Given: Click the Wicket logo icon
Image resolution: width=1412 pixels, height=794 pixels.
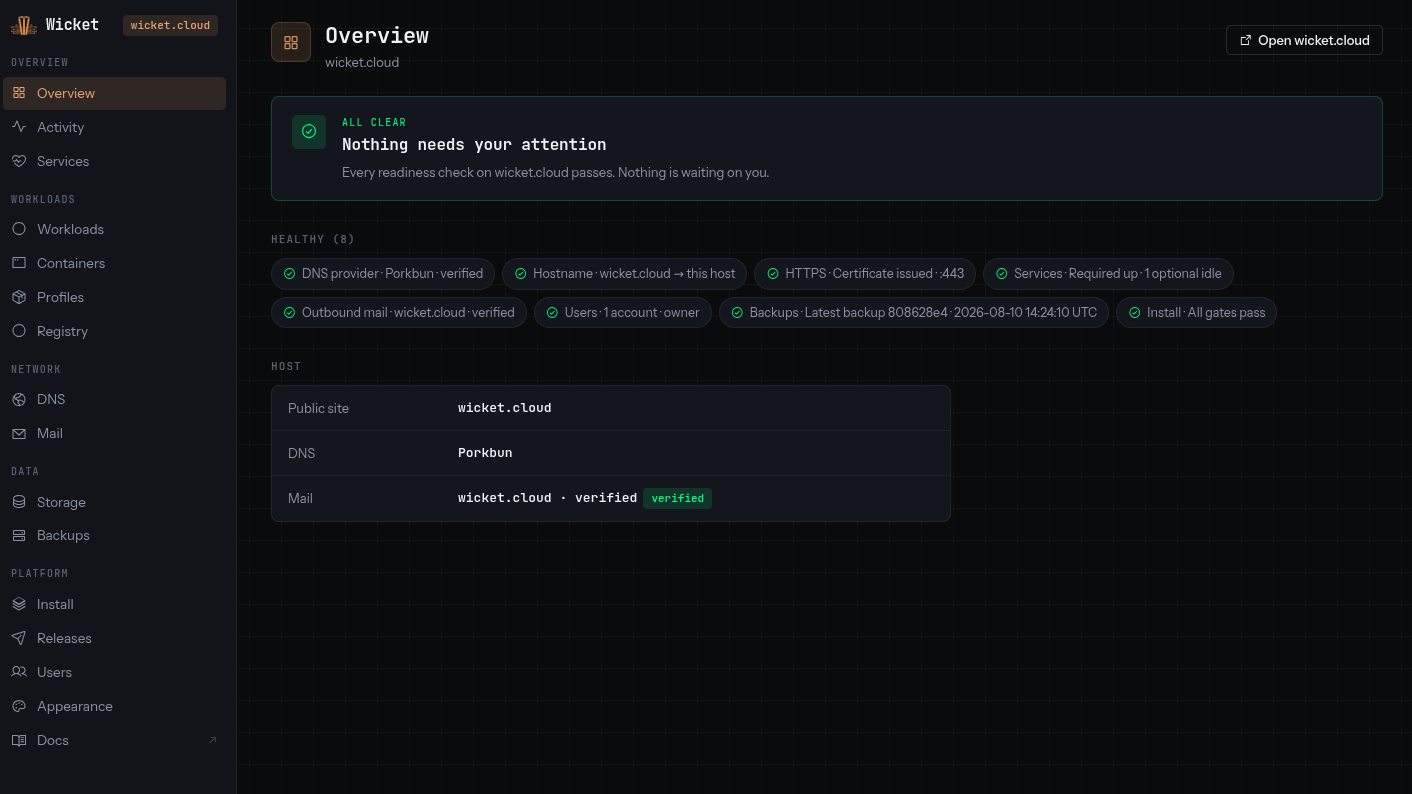Looking at the screenshot, I should 24,25.
